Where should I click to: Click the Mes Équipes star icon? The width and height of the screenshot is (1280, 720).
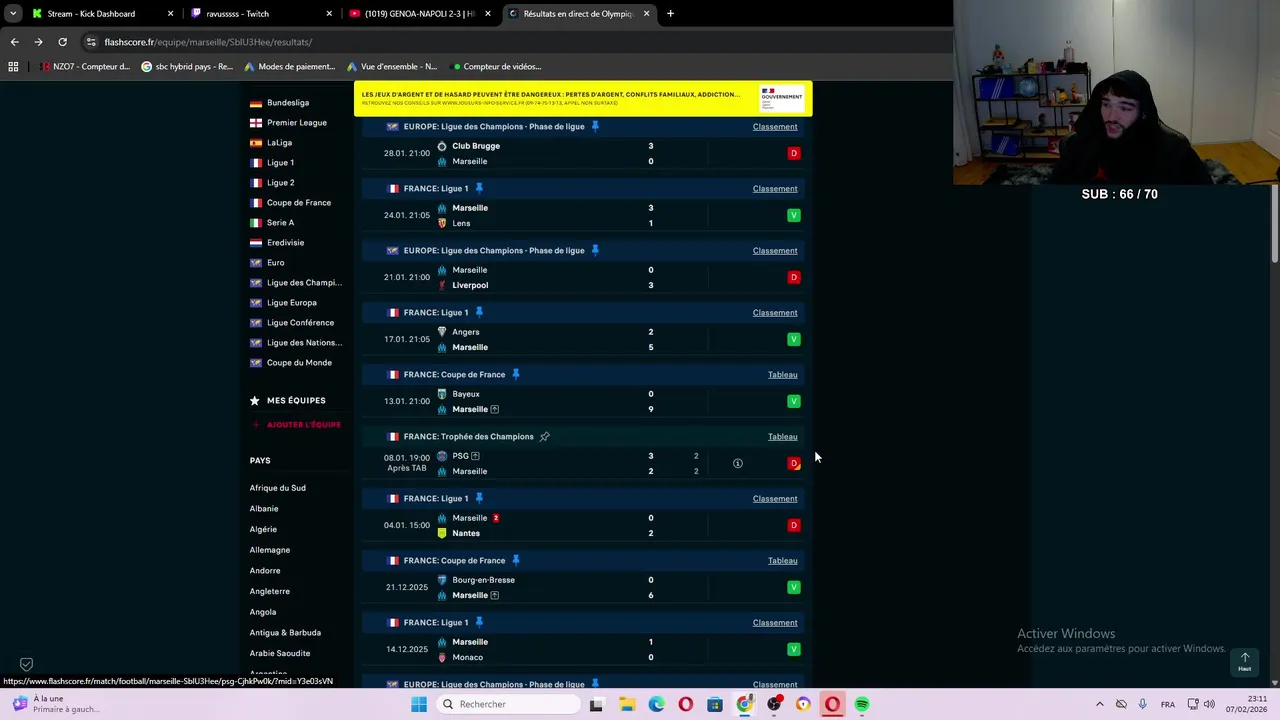[255, 400]
